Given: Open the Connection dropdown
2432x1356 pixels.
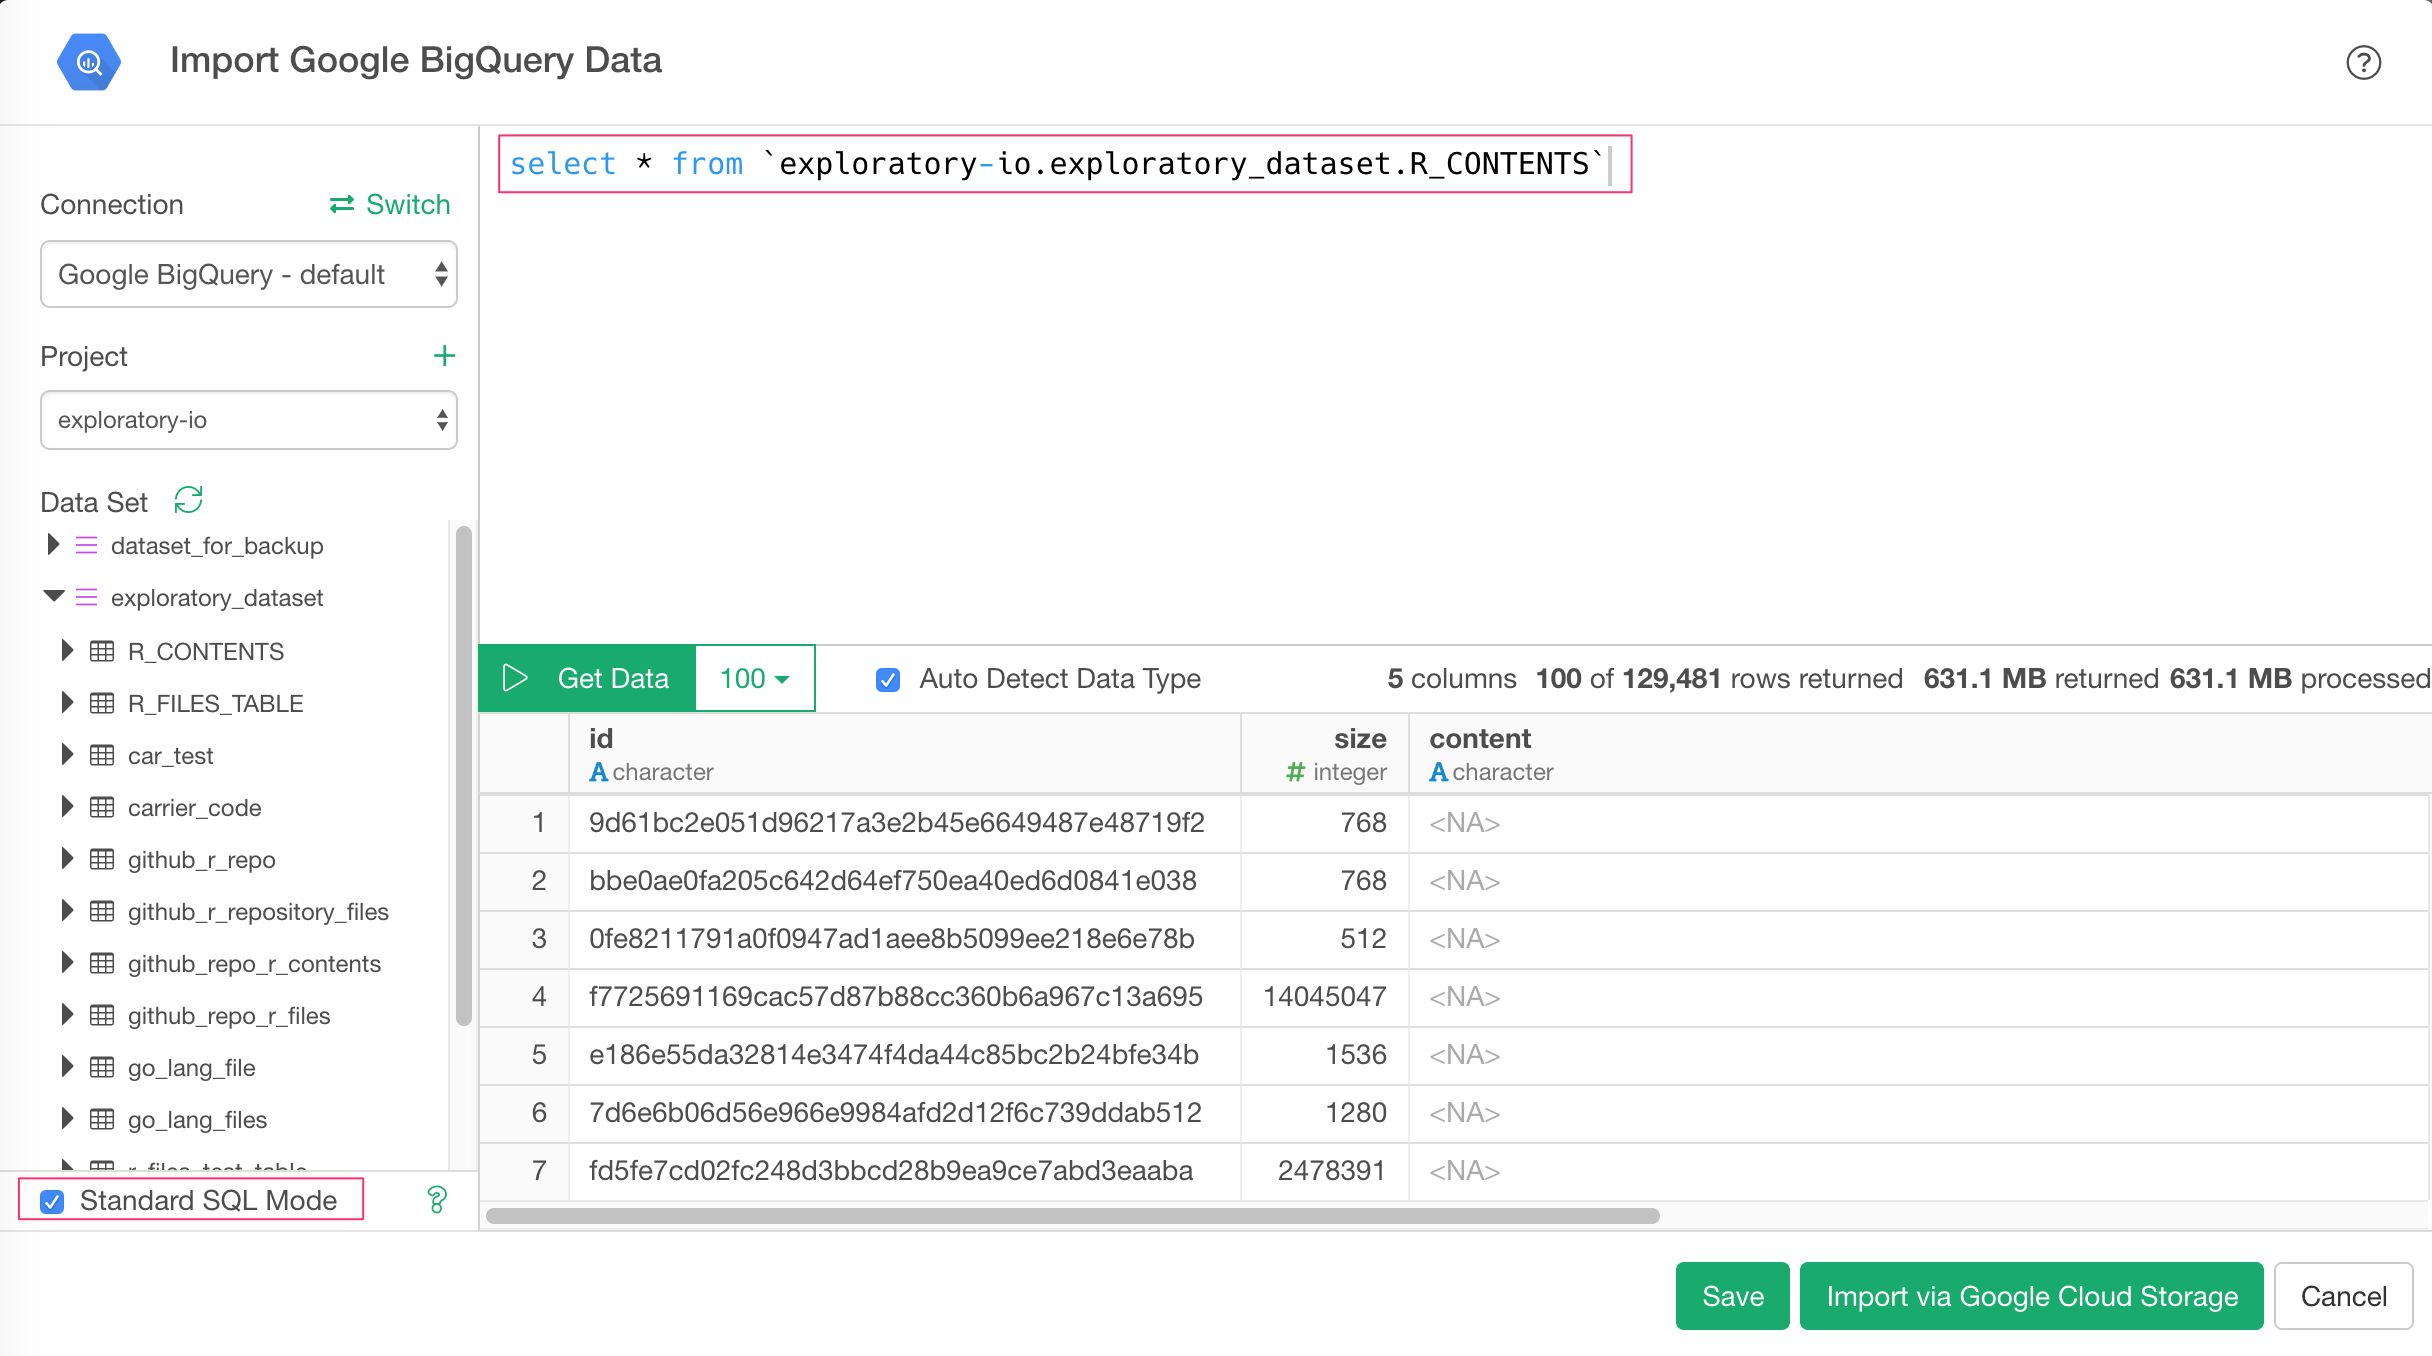Looking at the screenshot, I should (249, 274).
